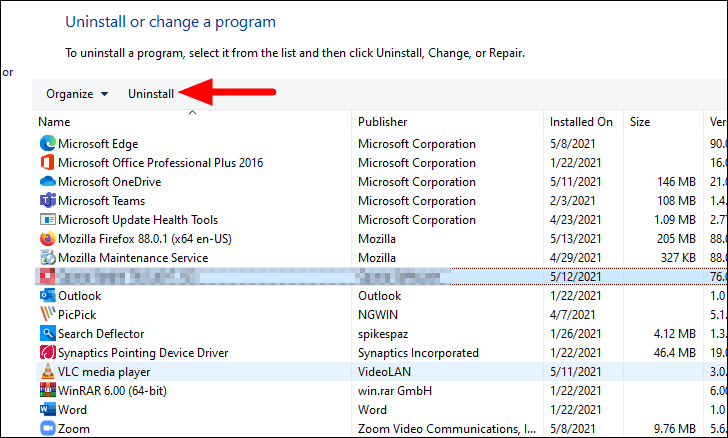The height and width of the screenshot is (438, 728).
Task: Select the Outlook program name
Action: coord(79,295)
